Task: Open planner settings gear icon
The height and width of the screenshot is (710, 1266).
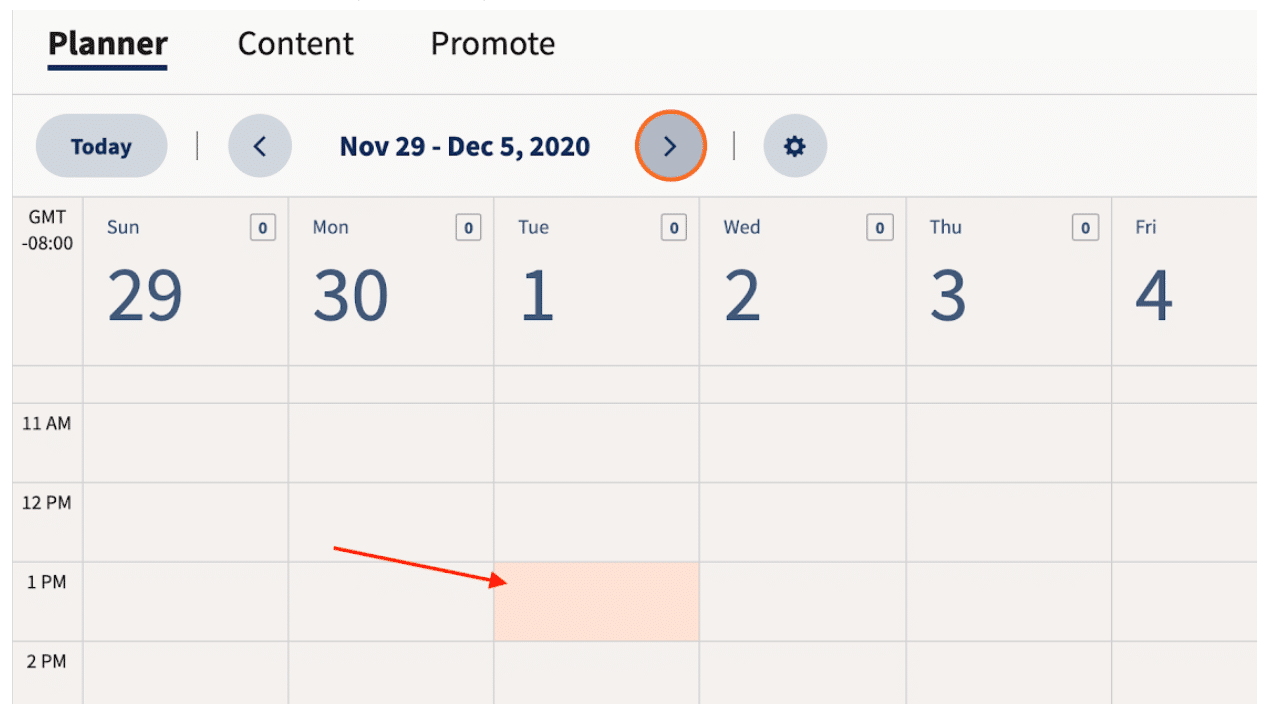Action: pyautogui.click(x=795, y=146)
